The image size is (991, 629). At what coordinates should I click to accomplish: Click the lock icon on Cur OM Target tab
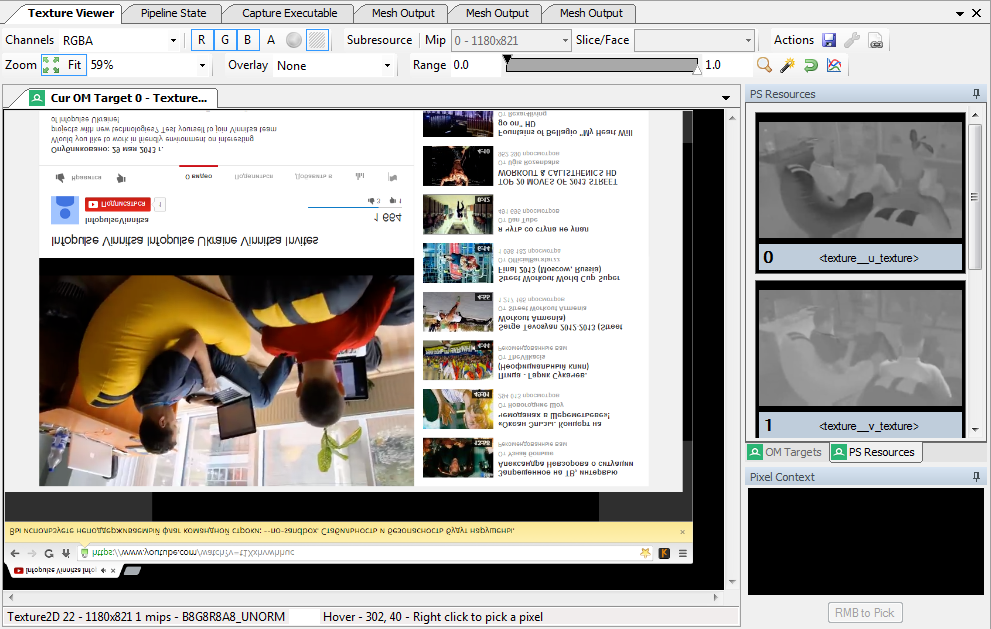tap(37, 98)
